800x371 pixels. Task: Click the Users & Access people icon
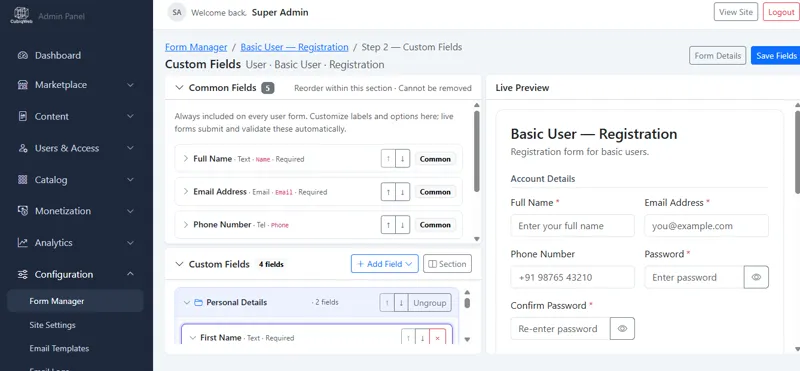pyautogui.click(x=22, y=149)
